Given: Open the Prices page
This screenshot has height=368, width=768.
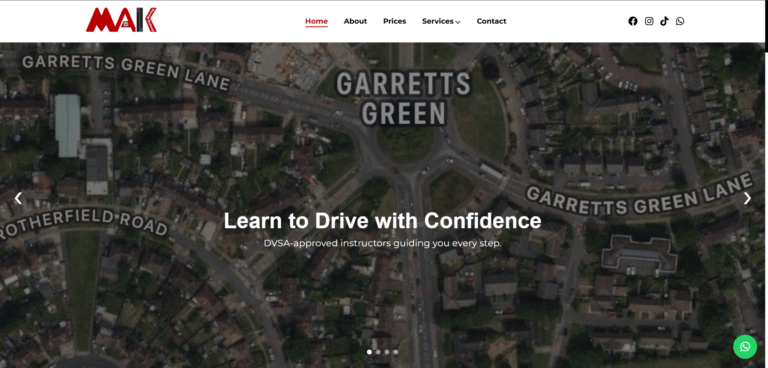Looking at the screenshot, I should pos(395,21).
